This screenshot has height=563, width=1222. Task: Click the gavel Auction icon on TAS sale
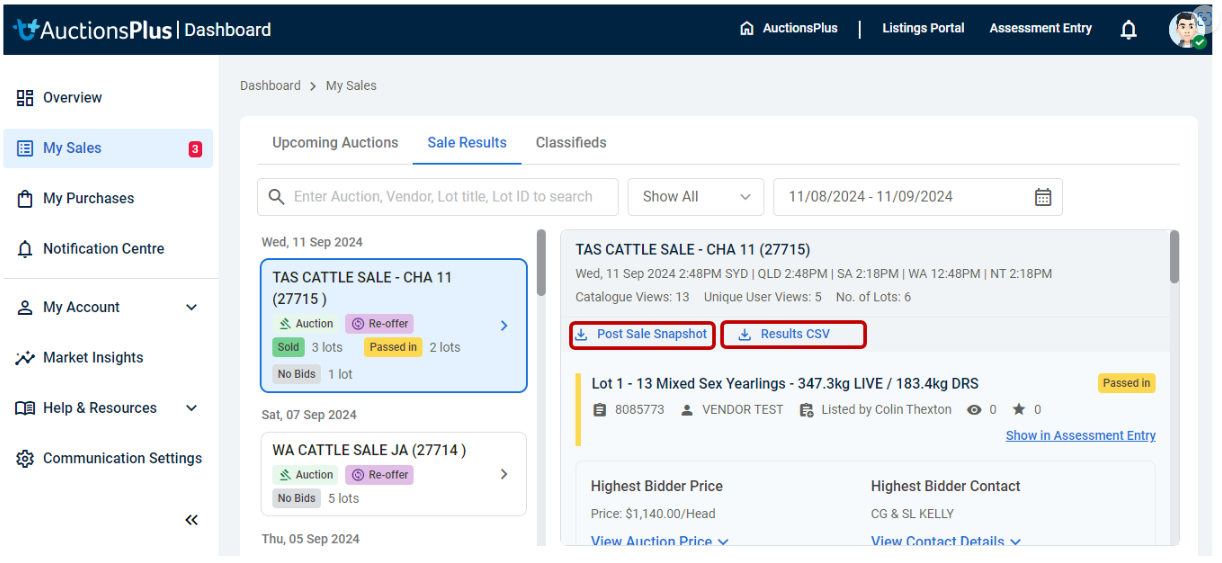tap(284, 324)
